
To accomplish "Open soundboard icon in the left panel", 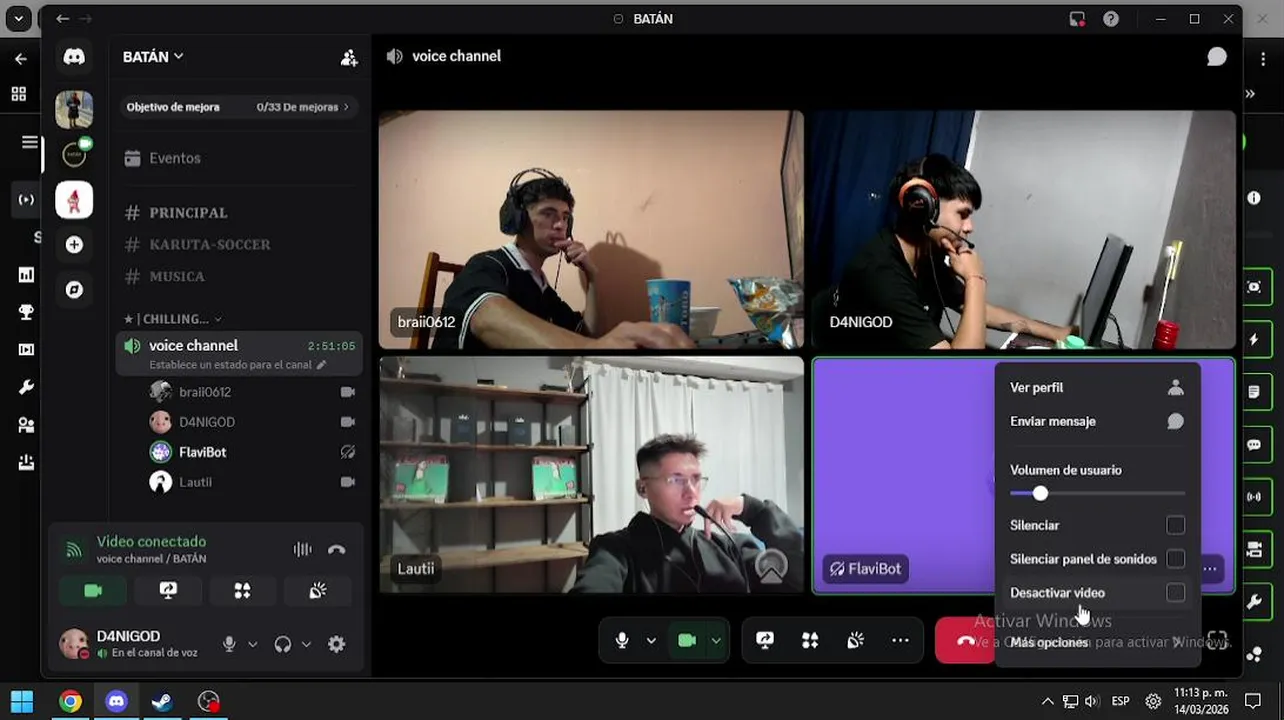I will pos(318,591).
